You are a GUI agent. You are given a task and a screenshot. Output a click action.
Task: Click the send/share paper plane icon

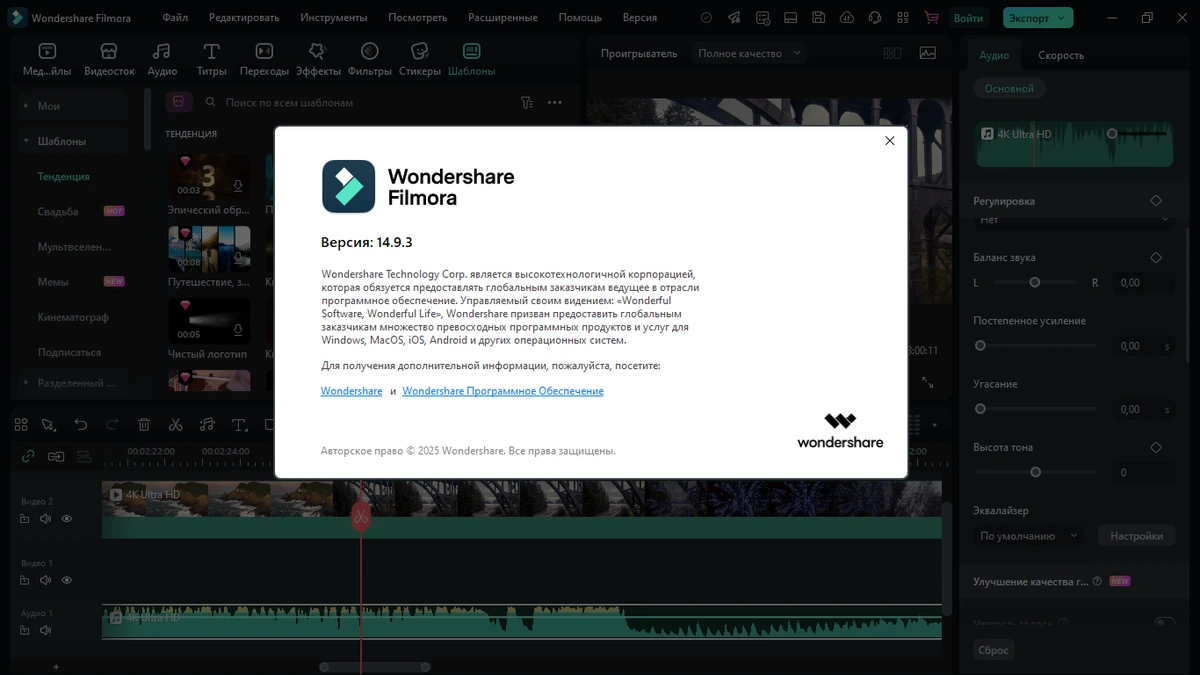pyautogui.click(x=735, y=18)
